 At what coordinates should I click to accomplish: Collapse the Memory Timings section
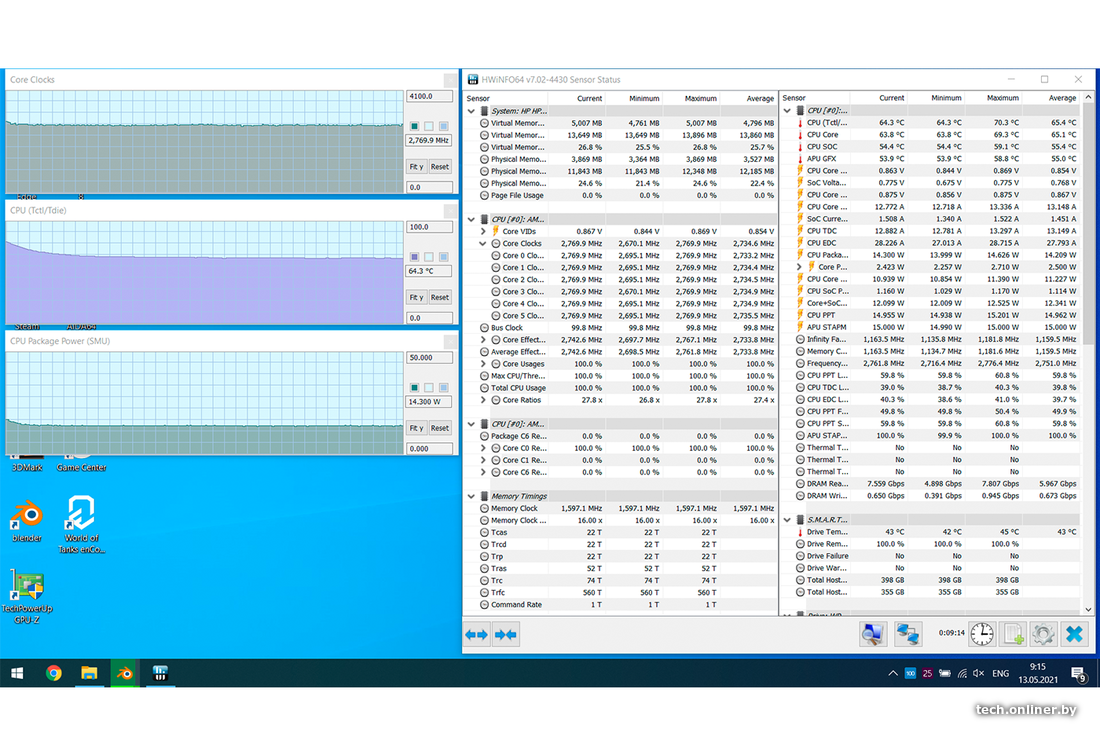pos(472,496)
